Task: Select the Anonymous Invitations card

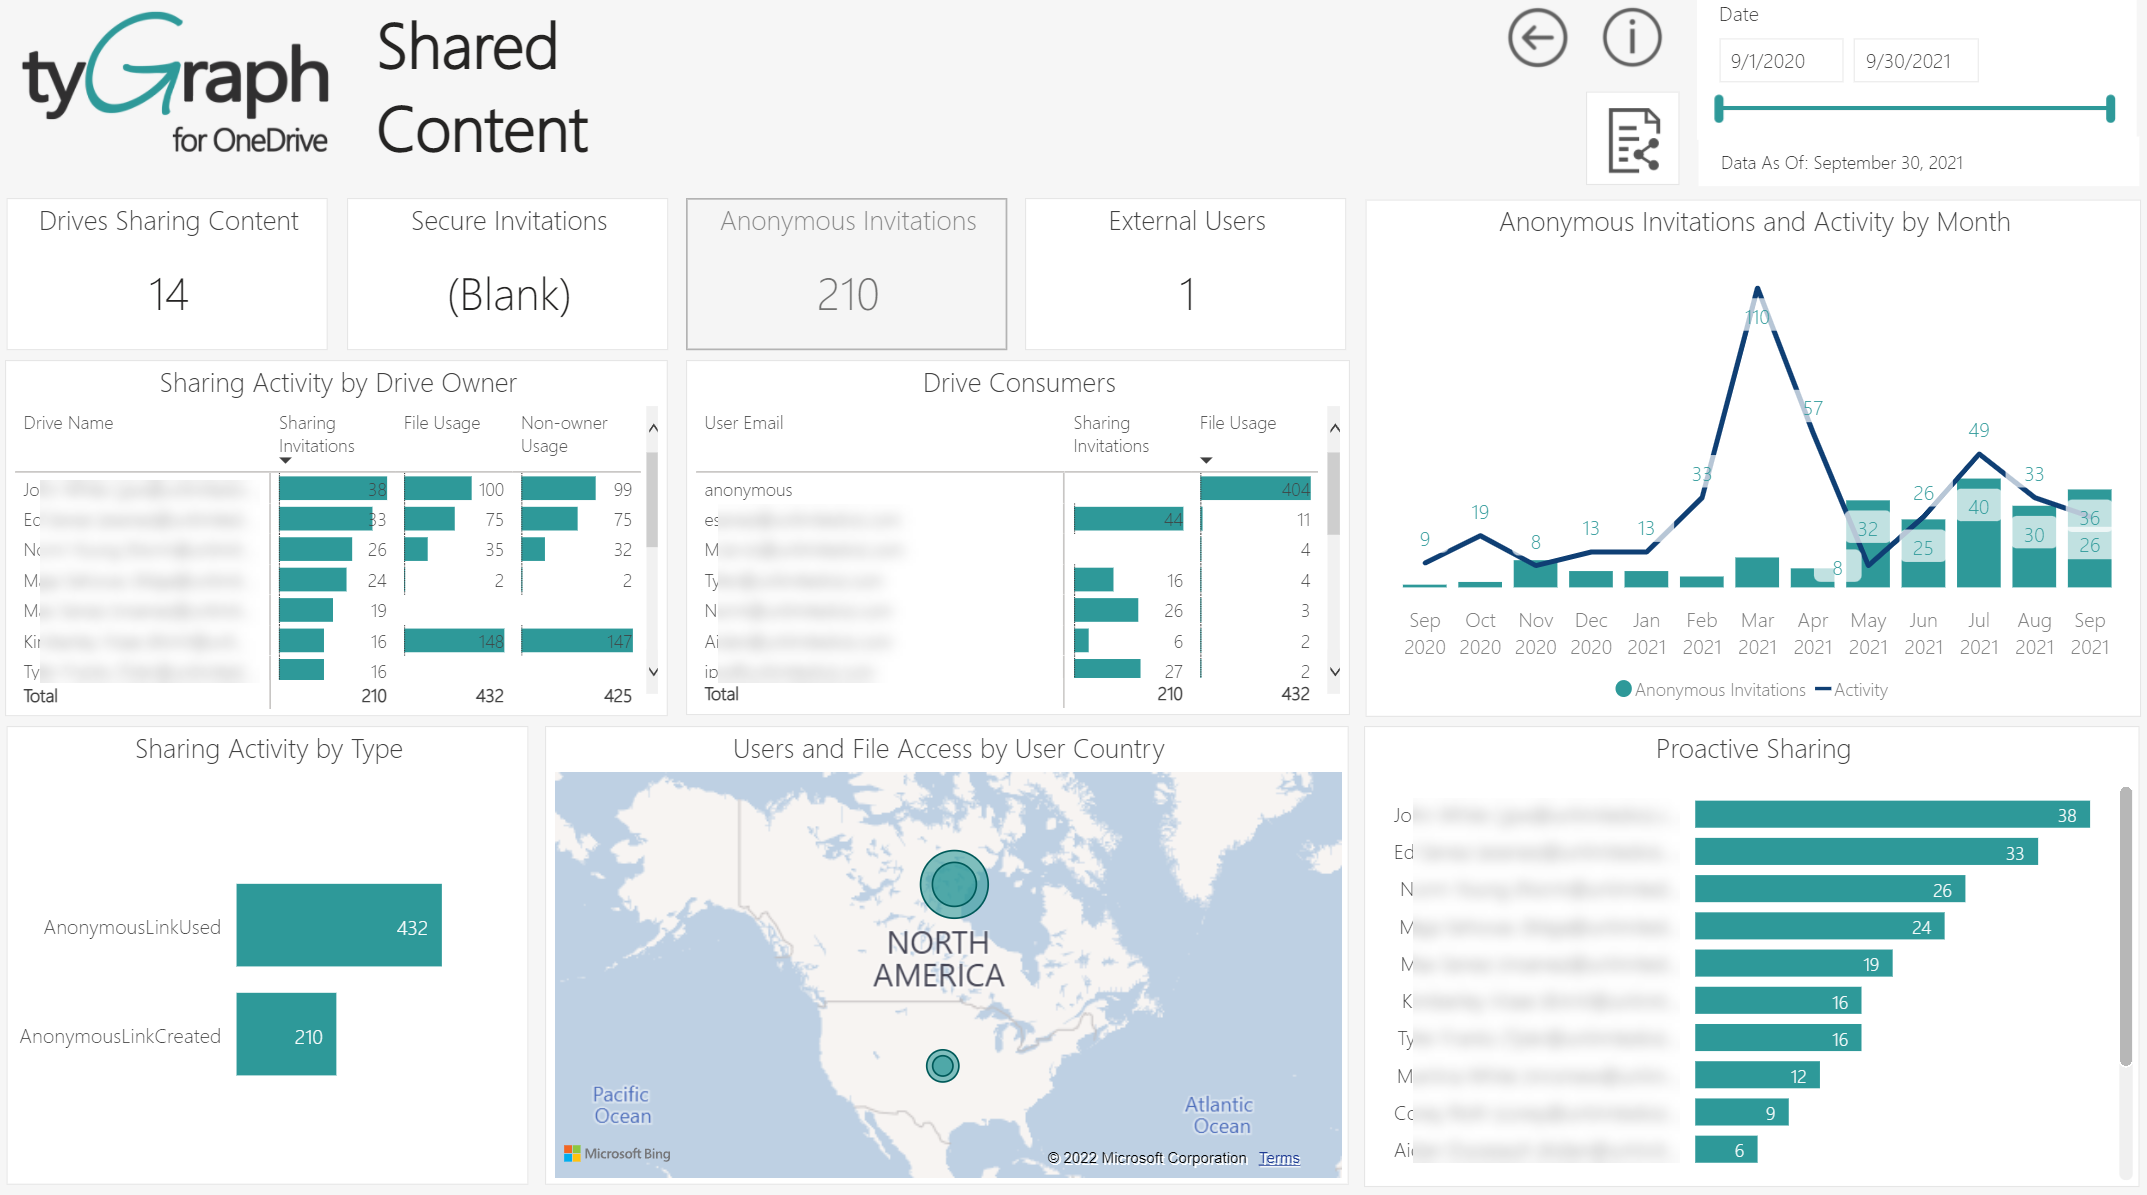Action: 846,274
